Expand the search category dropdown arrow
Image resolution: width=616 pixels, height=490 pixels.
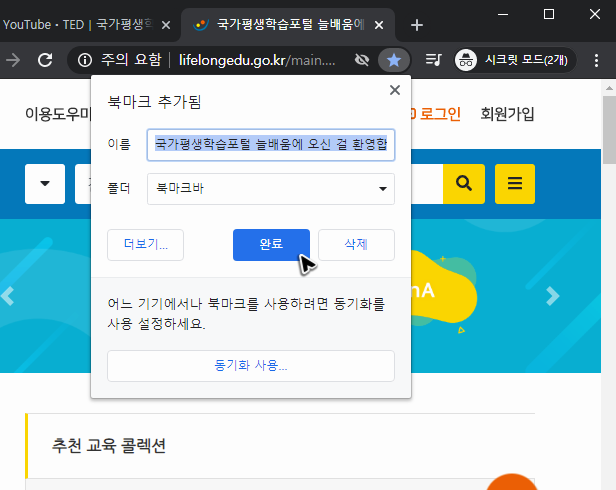[45, 184]
